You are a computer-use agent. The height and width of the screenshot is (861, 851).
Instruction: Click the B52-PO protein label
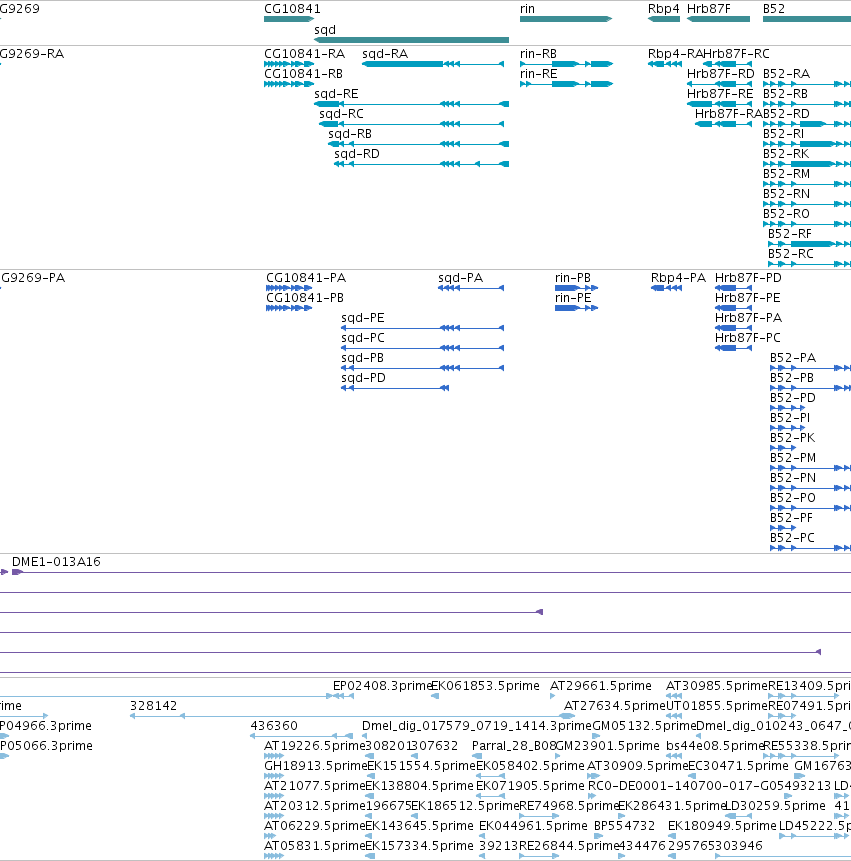(793, 497)
